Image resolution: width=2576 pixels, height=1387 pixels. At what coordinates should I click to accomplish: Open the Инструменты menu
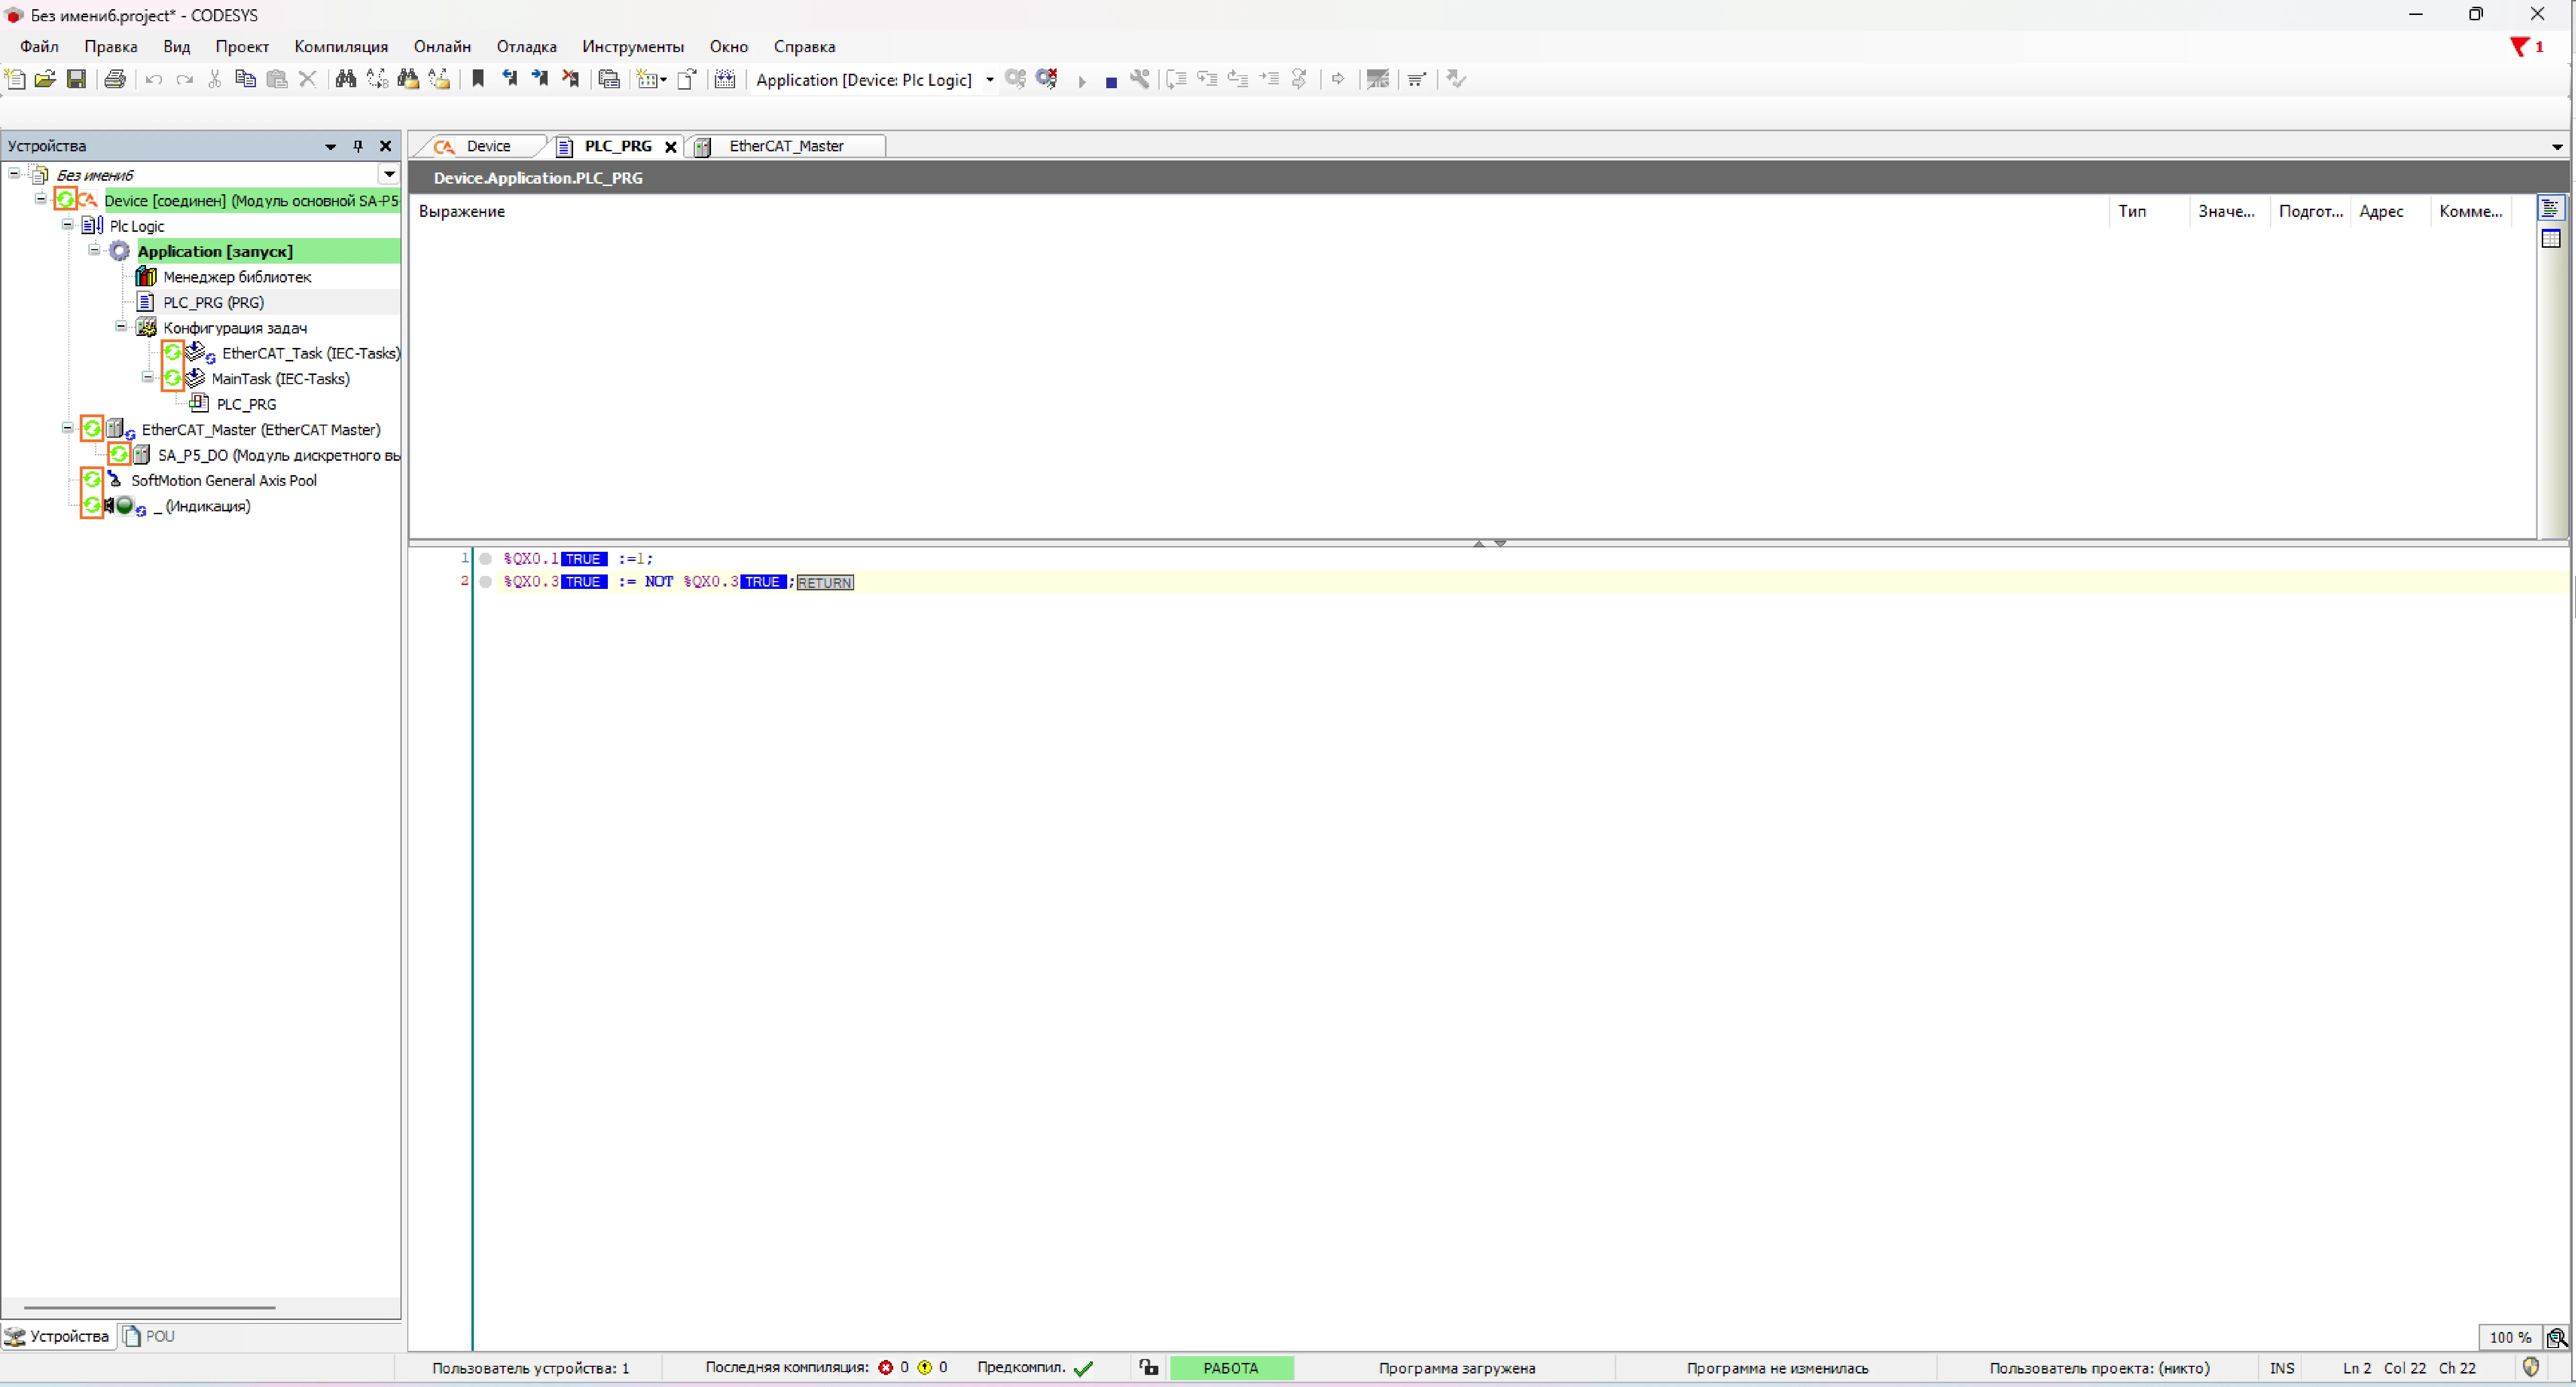[633, 47]
